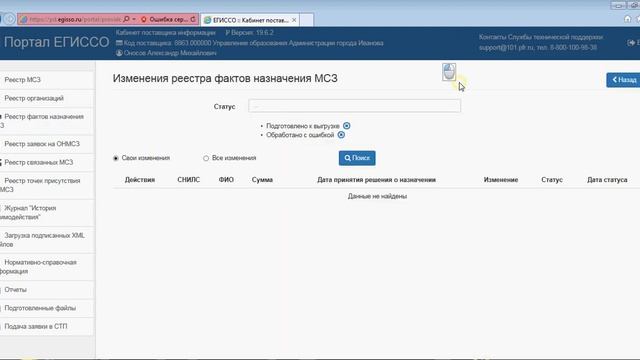Select the Свои изменения radio button
Image resolution: width=640 pixels, height=360 pixels.
coord(116,158)
